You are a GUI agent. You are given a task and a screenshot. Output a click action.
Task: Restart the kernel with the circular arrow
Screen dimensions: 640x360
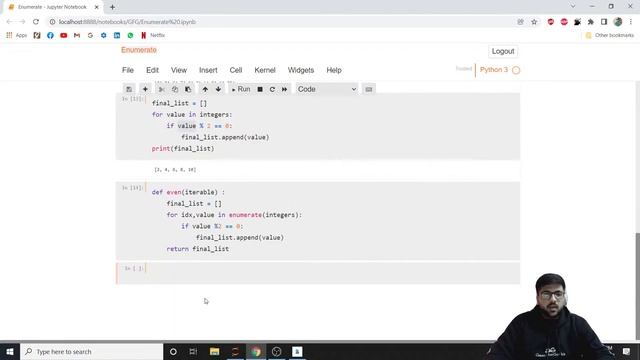272,89
